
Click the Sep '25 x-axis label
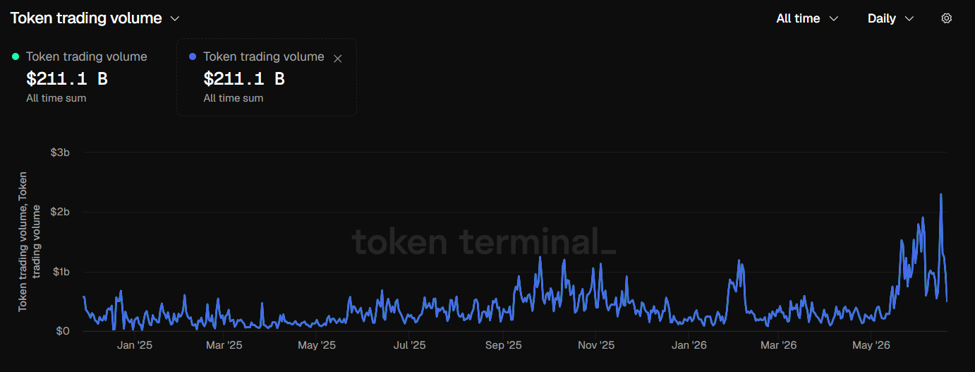504,345
